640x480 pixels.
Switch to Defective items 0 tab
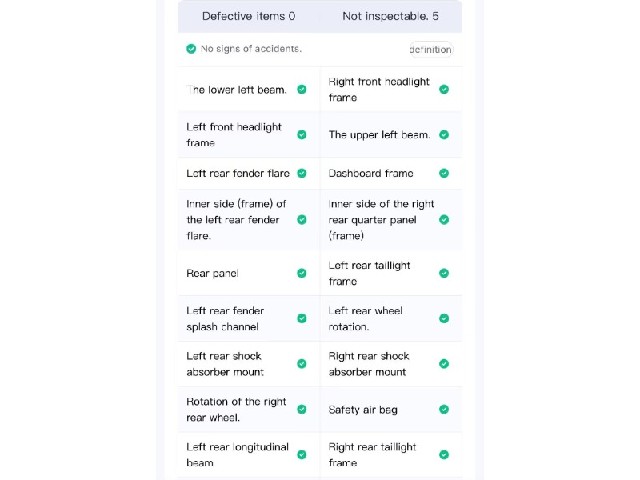pyautogui.click(x=249, y=16)
